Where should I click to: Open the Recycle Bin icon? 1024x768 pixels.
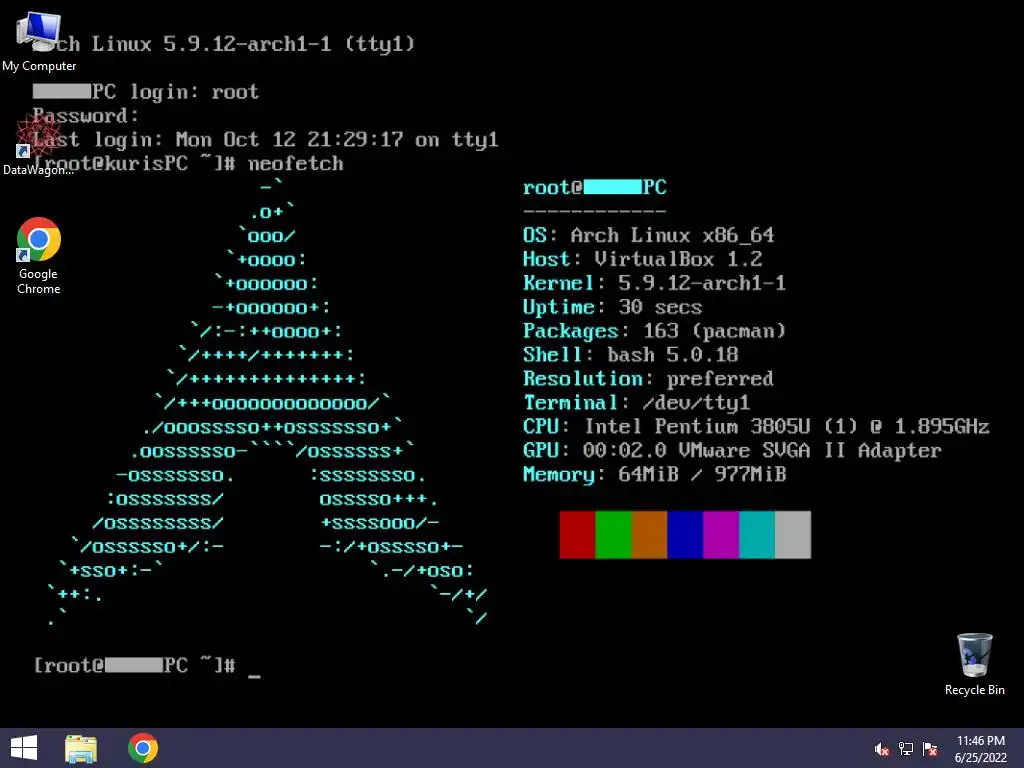(974, 664)
